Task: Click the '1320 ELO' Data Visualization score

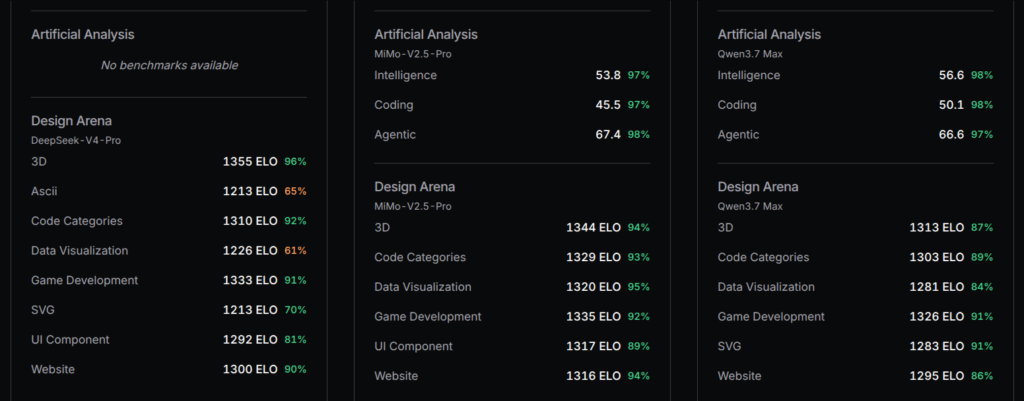Action: (x=594, y=287)
